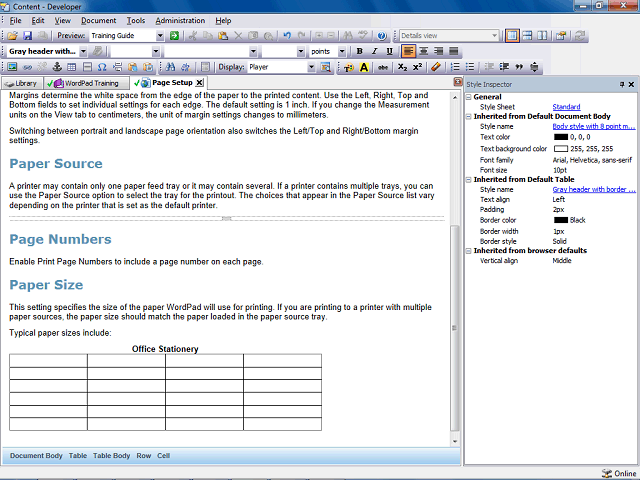Switch to the WordPad Training tab
640x480 pixels.
[x=87, y=83]
